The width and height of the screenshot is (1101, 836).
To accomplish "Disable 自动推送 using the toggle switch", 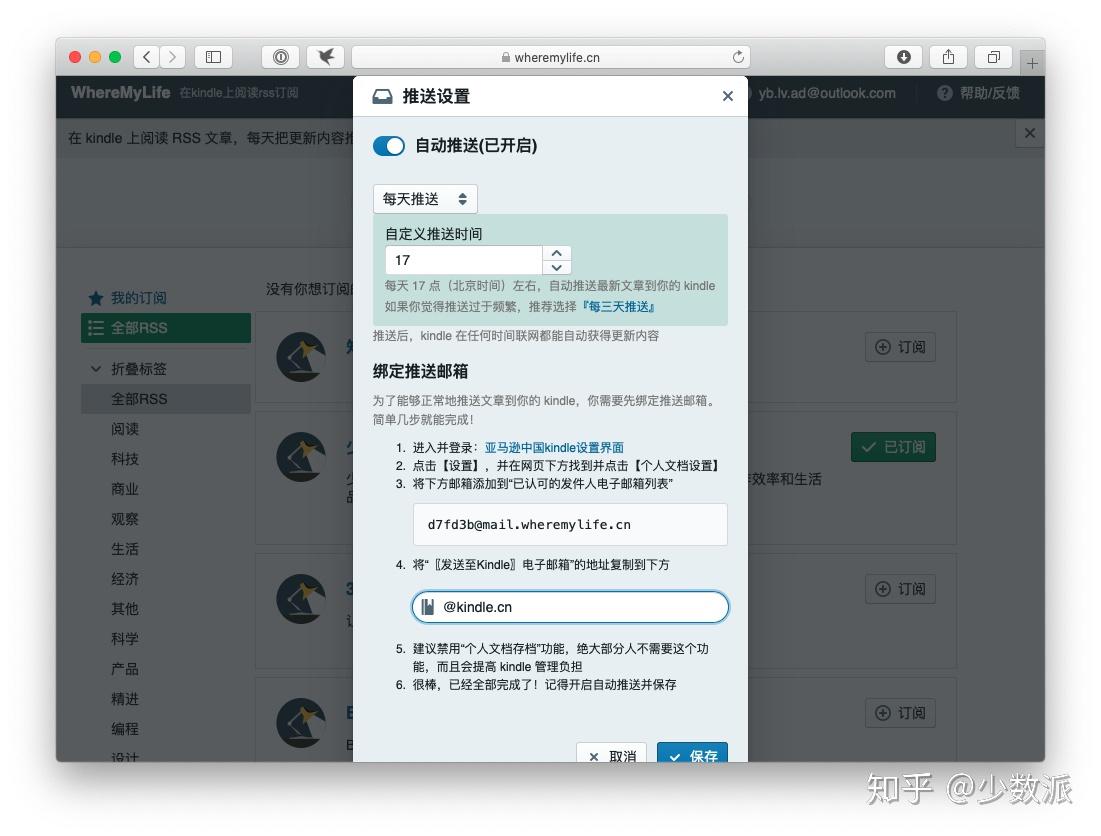I will 389,146.
